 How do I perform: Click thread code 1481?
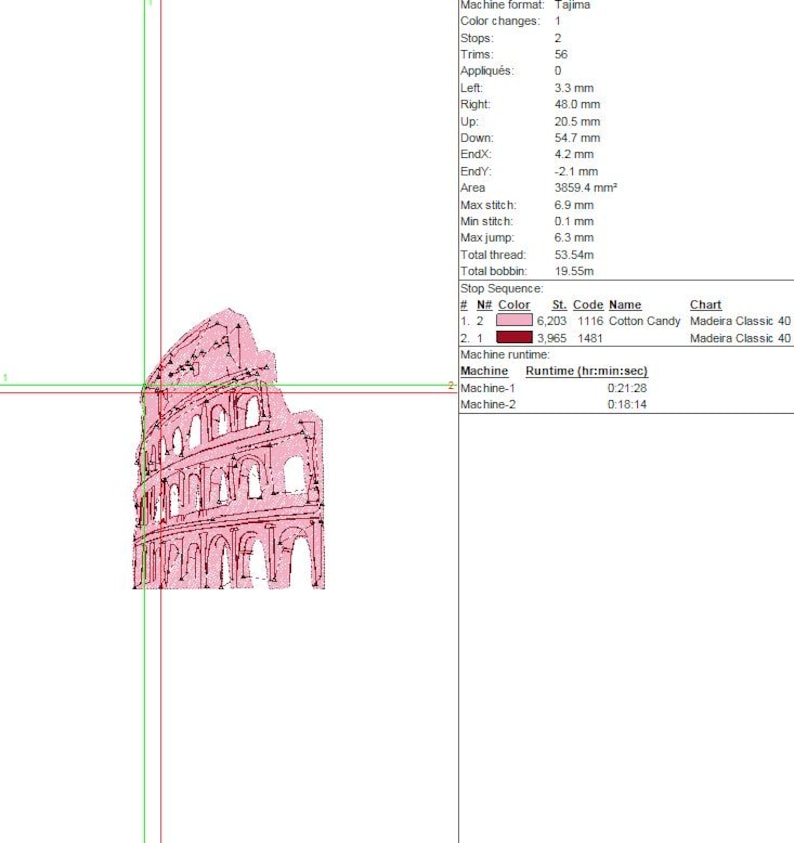tap(590, 338)
